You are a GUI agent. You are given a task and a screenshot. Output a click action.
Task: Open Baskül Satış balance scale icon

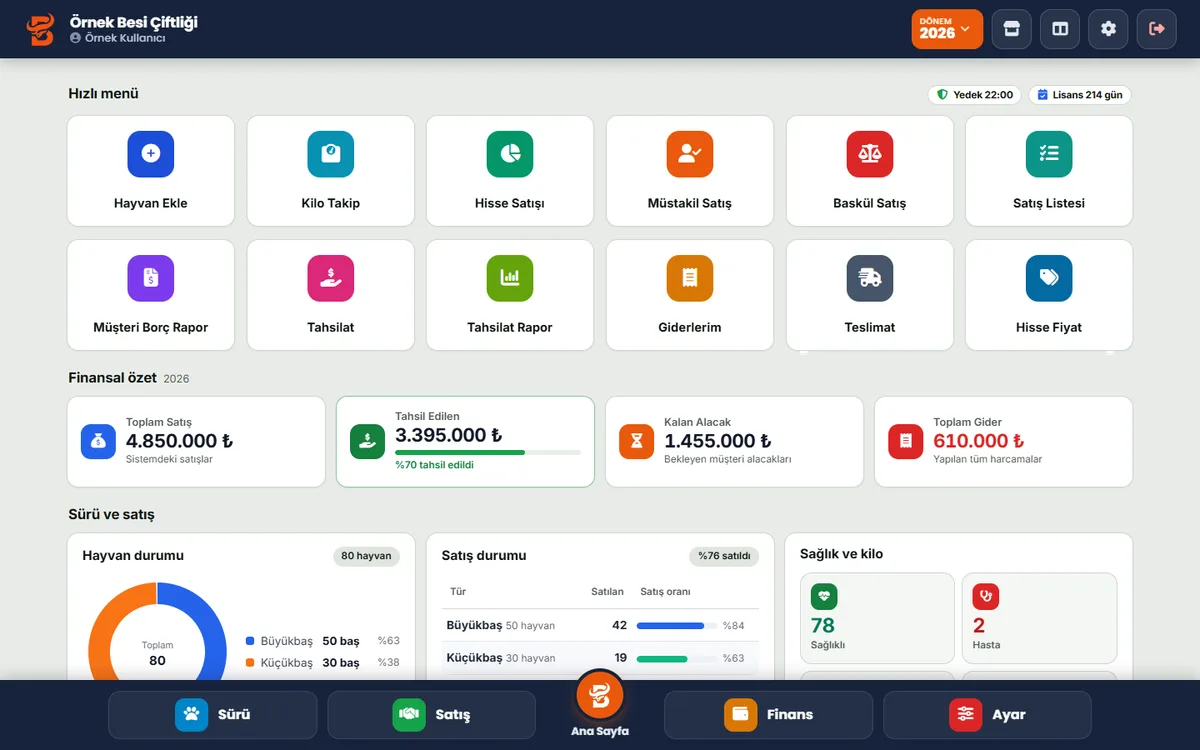(x=870, y=154)
